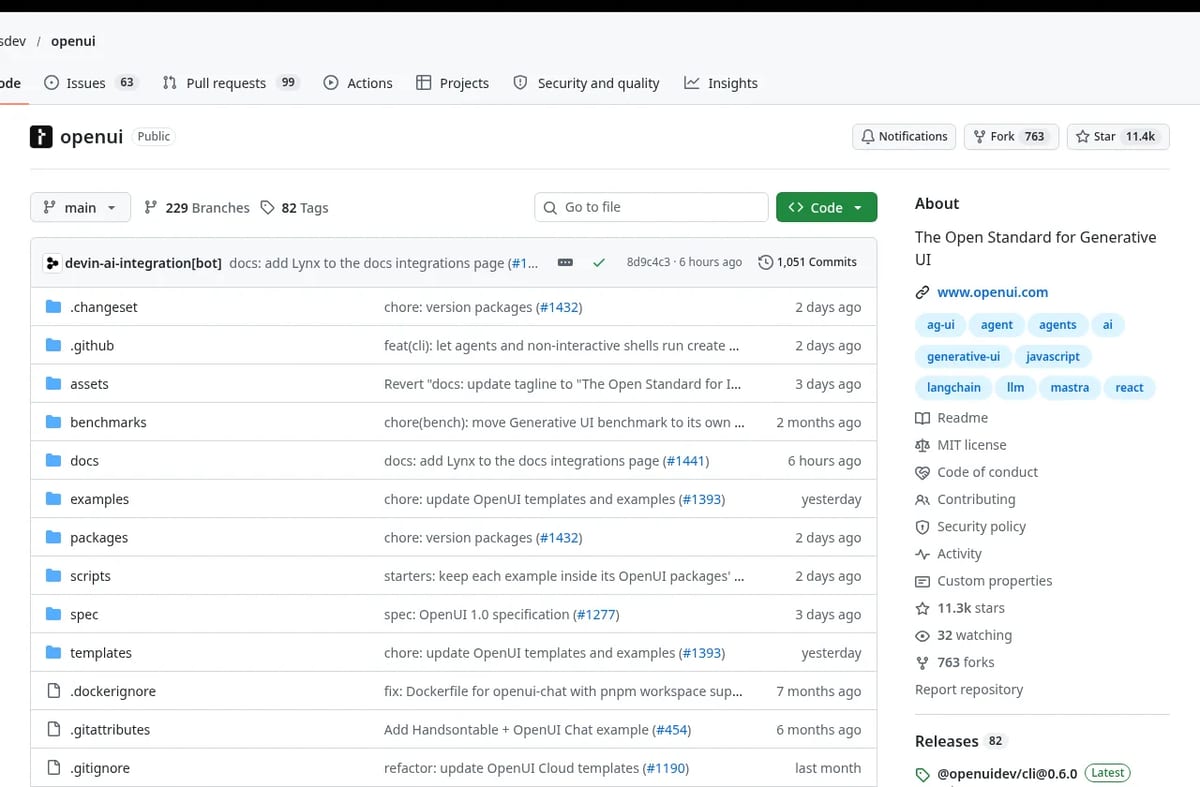Visit www.openui.com website link
This screenshot has height=787, width=1200.
[992, 292]
